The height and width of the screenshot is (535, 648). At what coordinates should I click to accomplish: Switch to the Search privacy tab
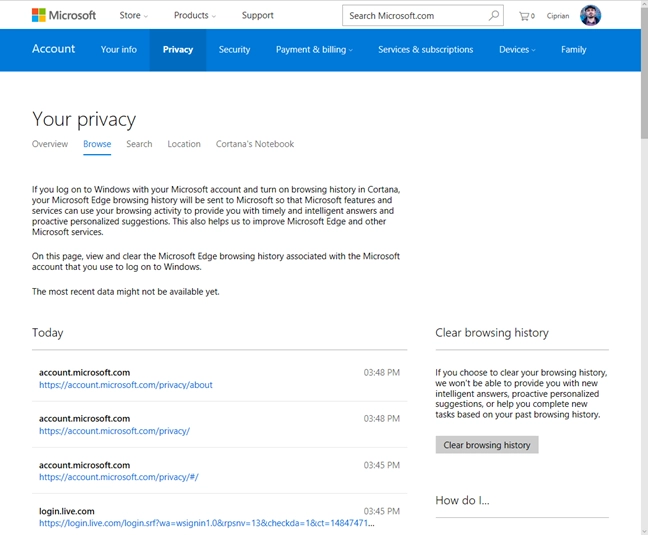pos(139,144)
